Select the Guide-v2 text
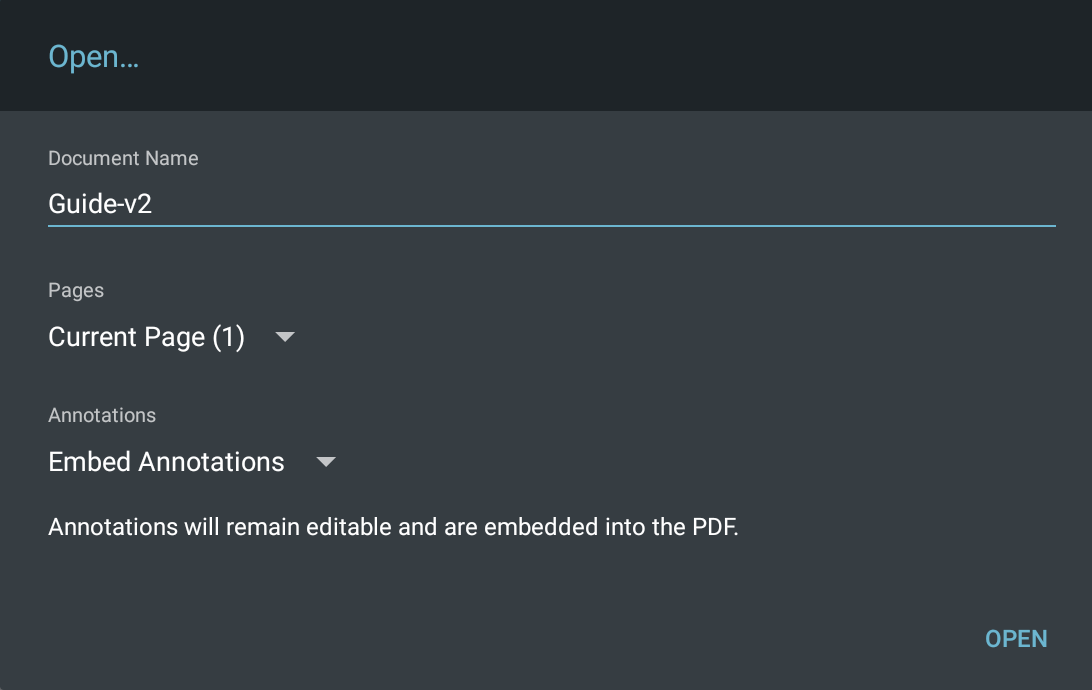 tap(100, 204)
